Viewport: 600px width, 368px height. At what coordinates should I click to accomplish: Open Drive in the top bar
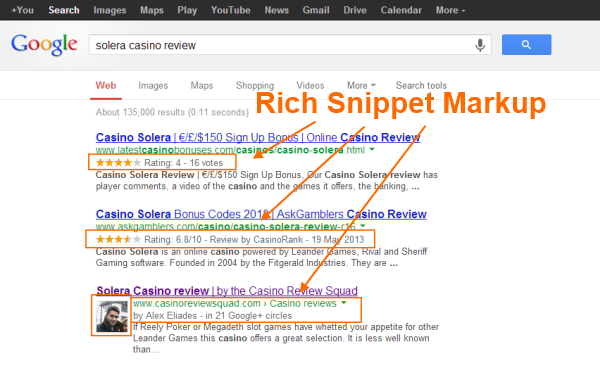pos(355,10)
